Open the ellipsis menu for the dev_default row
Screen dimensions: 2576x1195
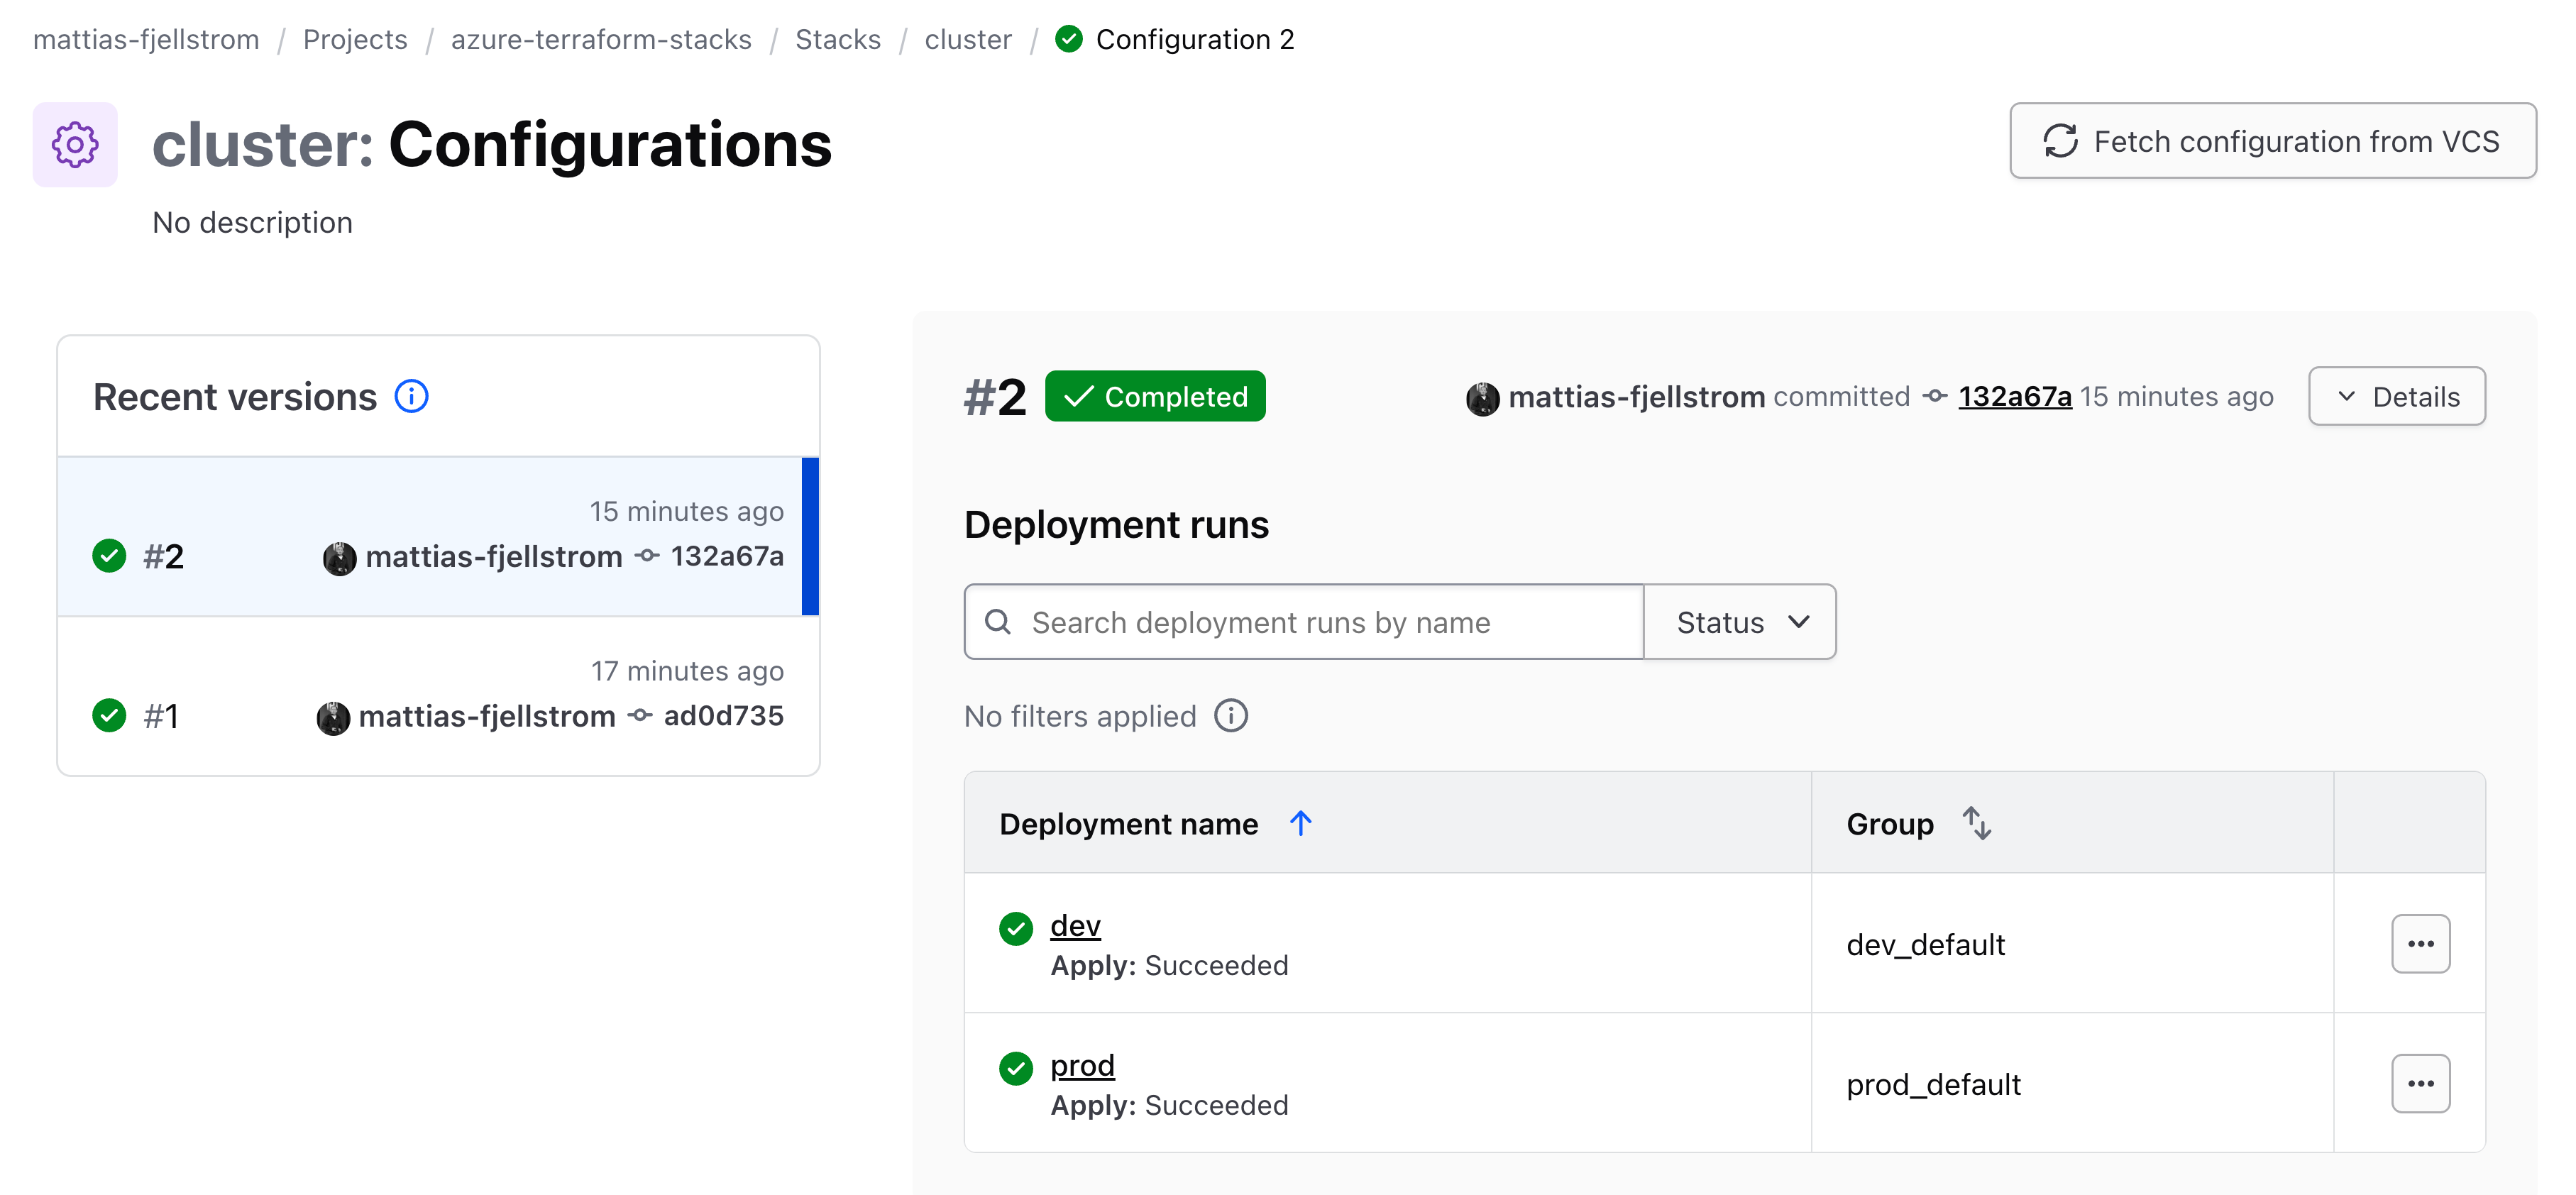pyautogui.click(x=2421, y=943)
